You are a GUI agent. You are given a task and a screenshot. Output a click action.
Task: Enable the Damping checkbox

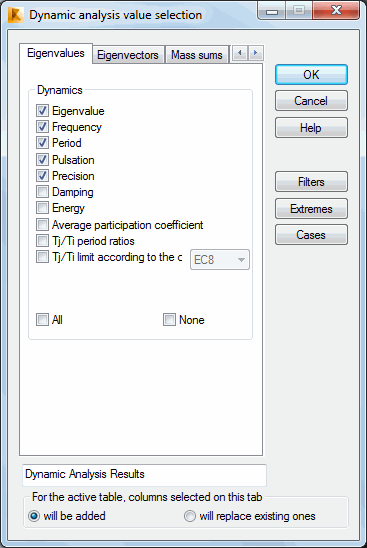pos(42,192)
